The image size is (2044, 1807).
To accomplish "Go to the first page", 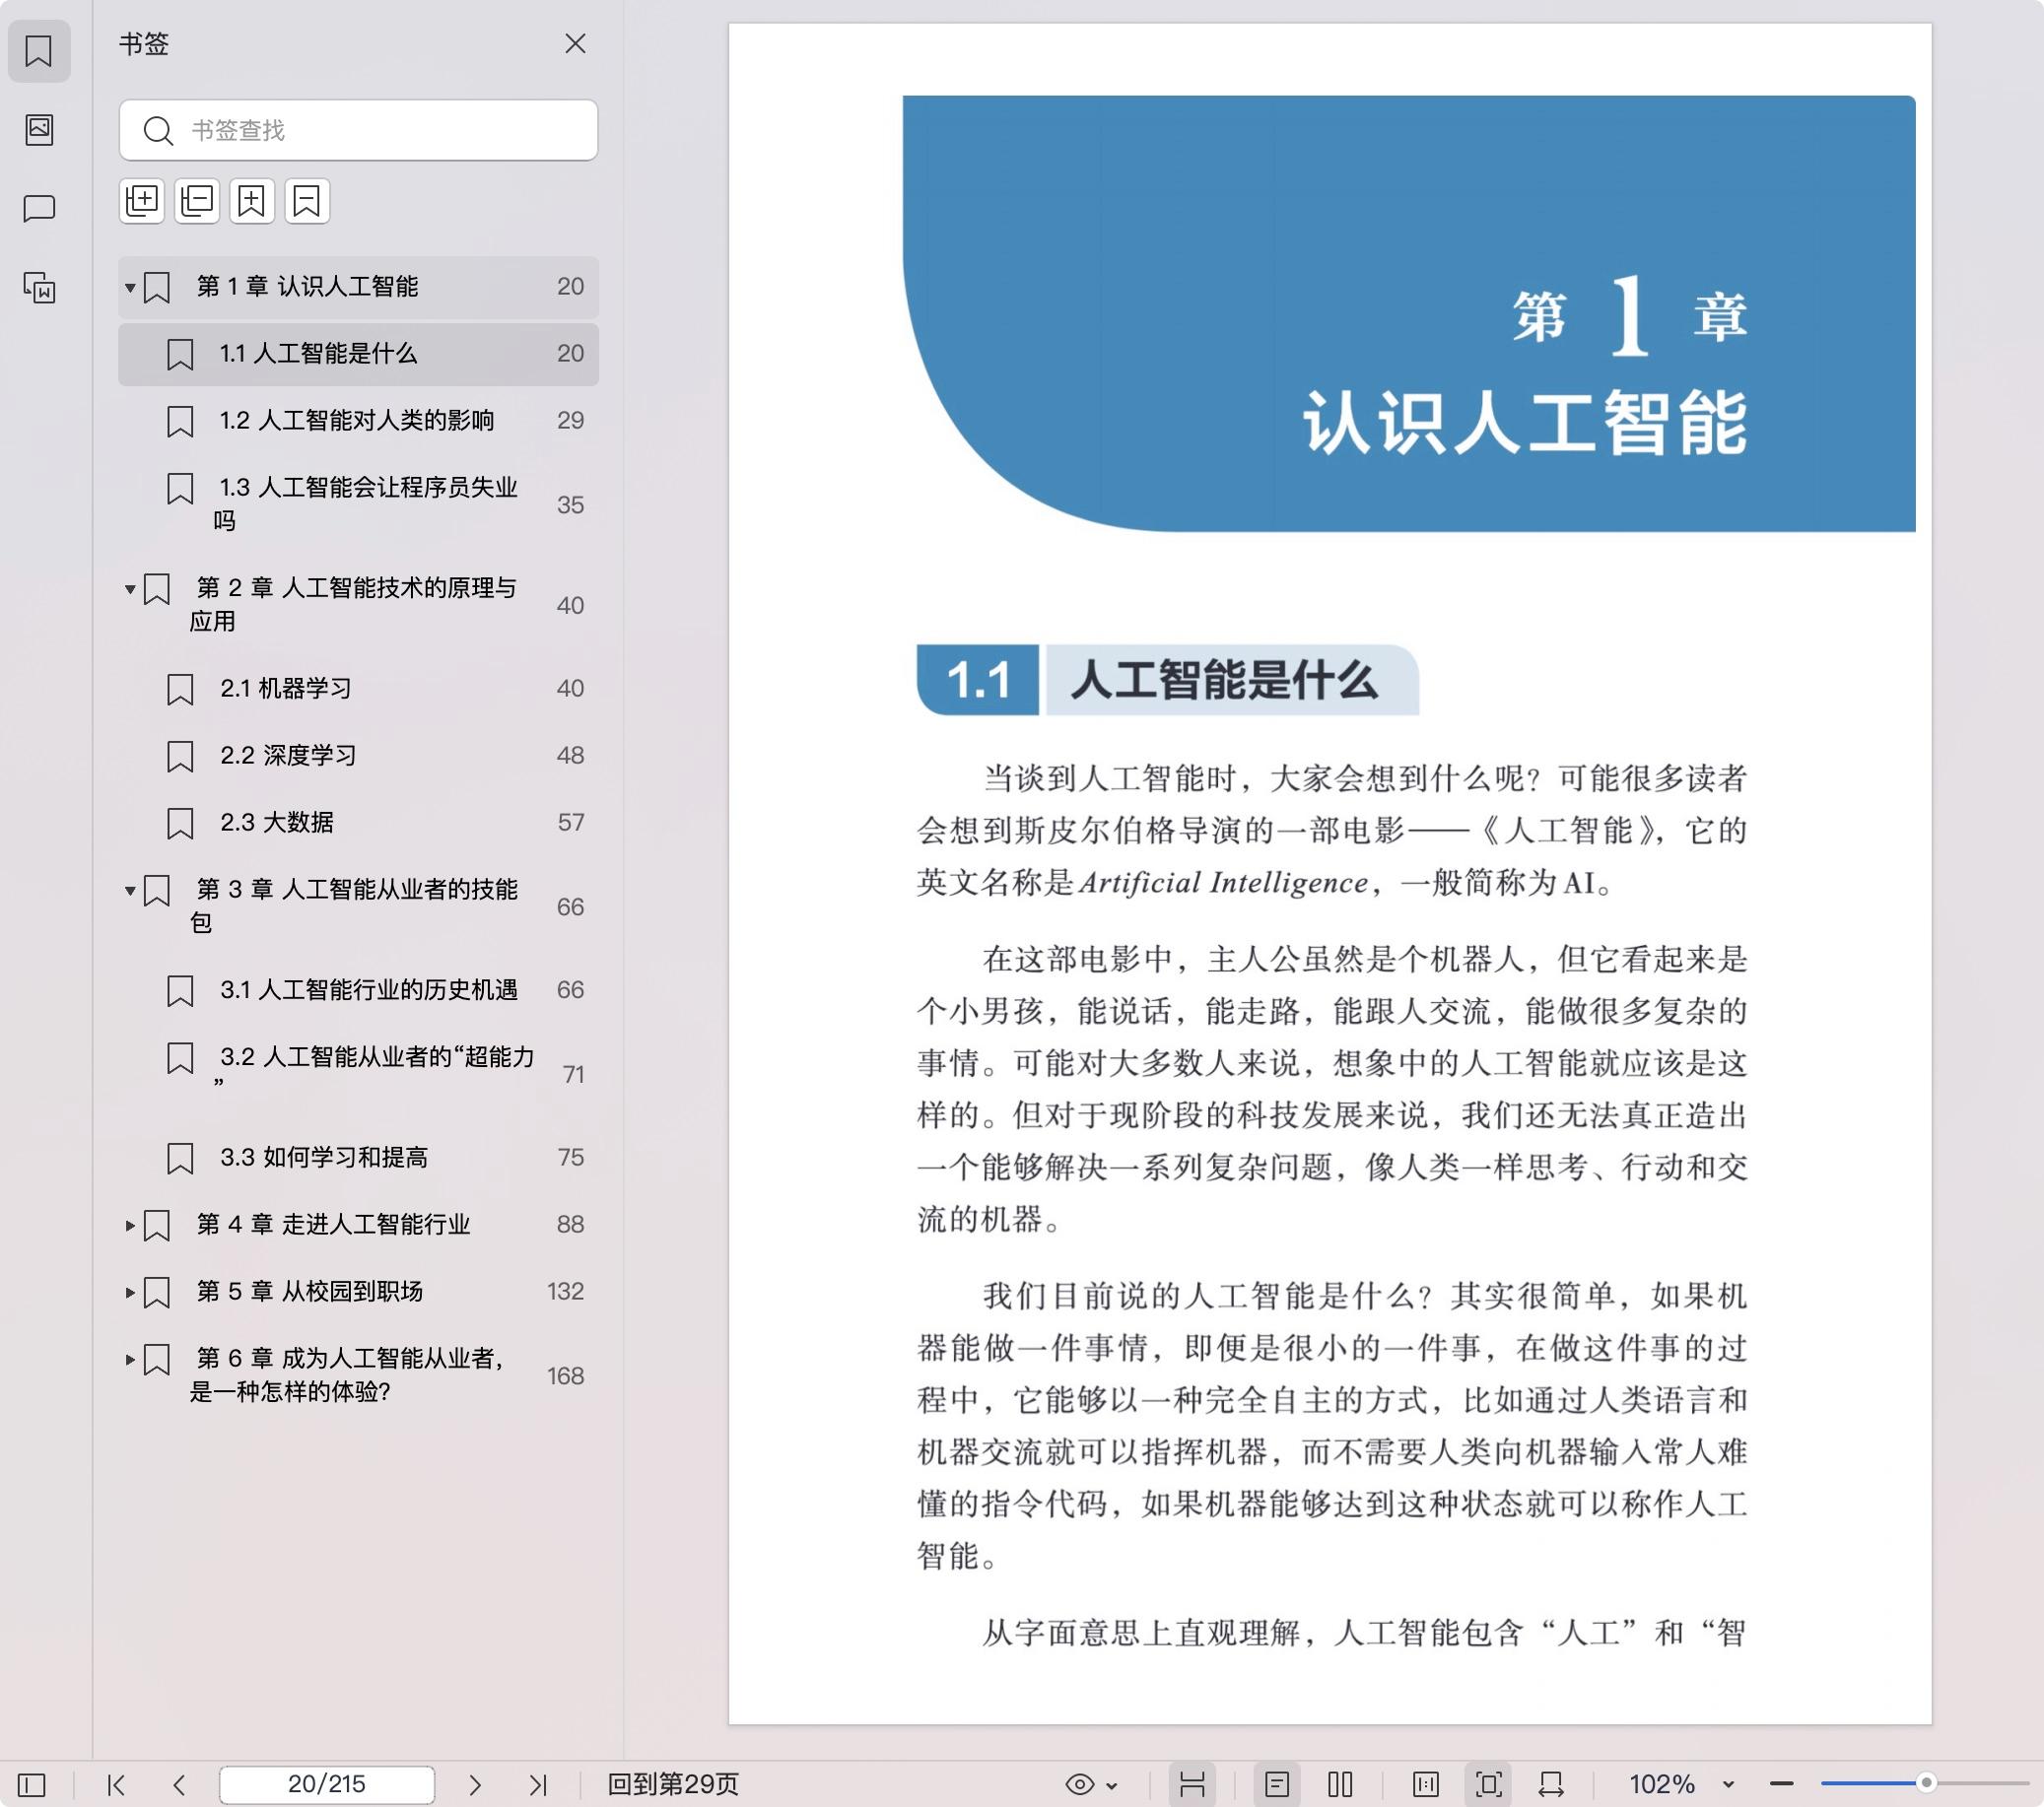I will click(x=116, y=1784).
